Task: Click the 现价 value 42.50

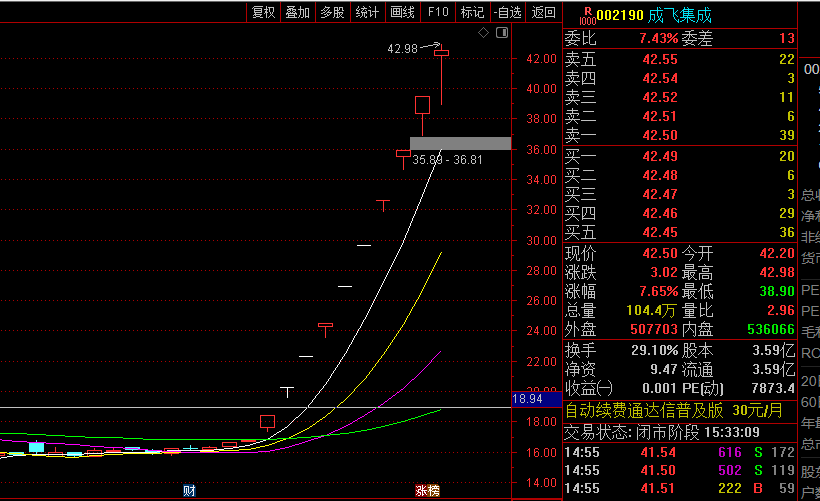Action: (x=660, y=253)
